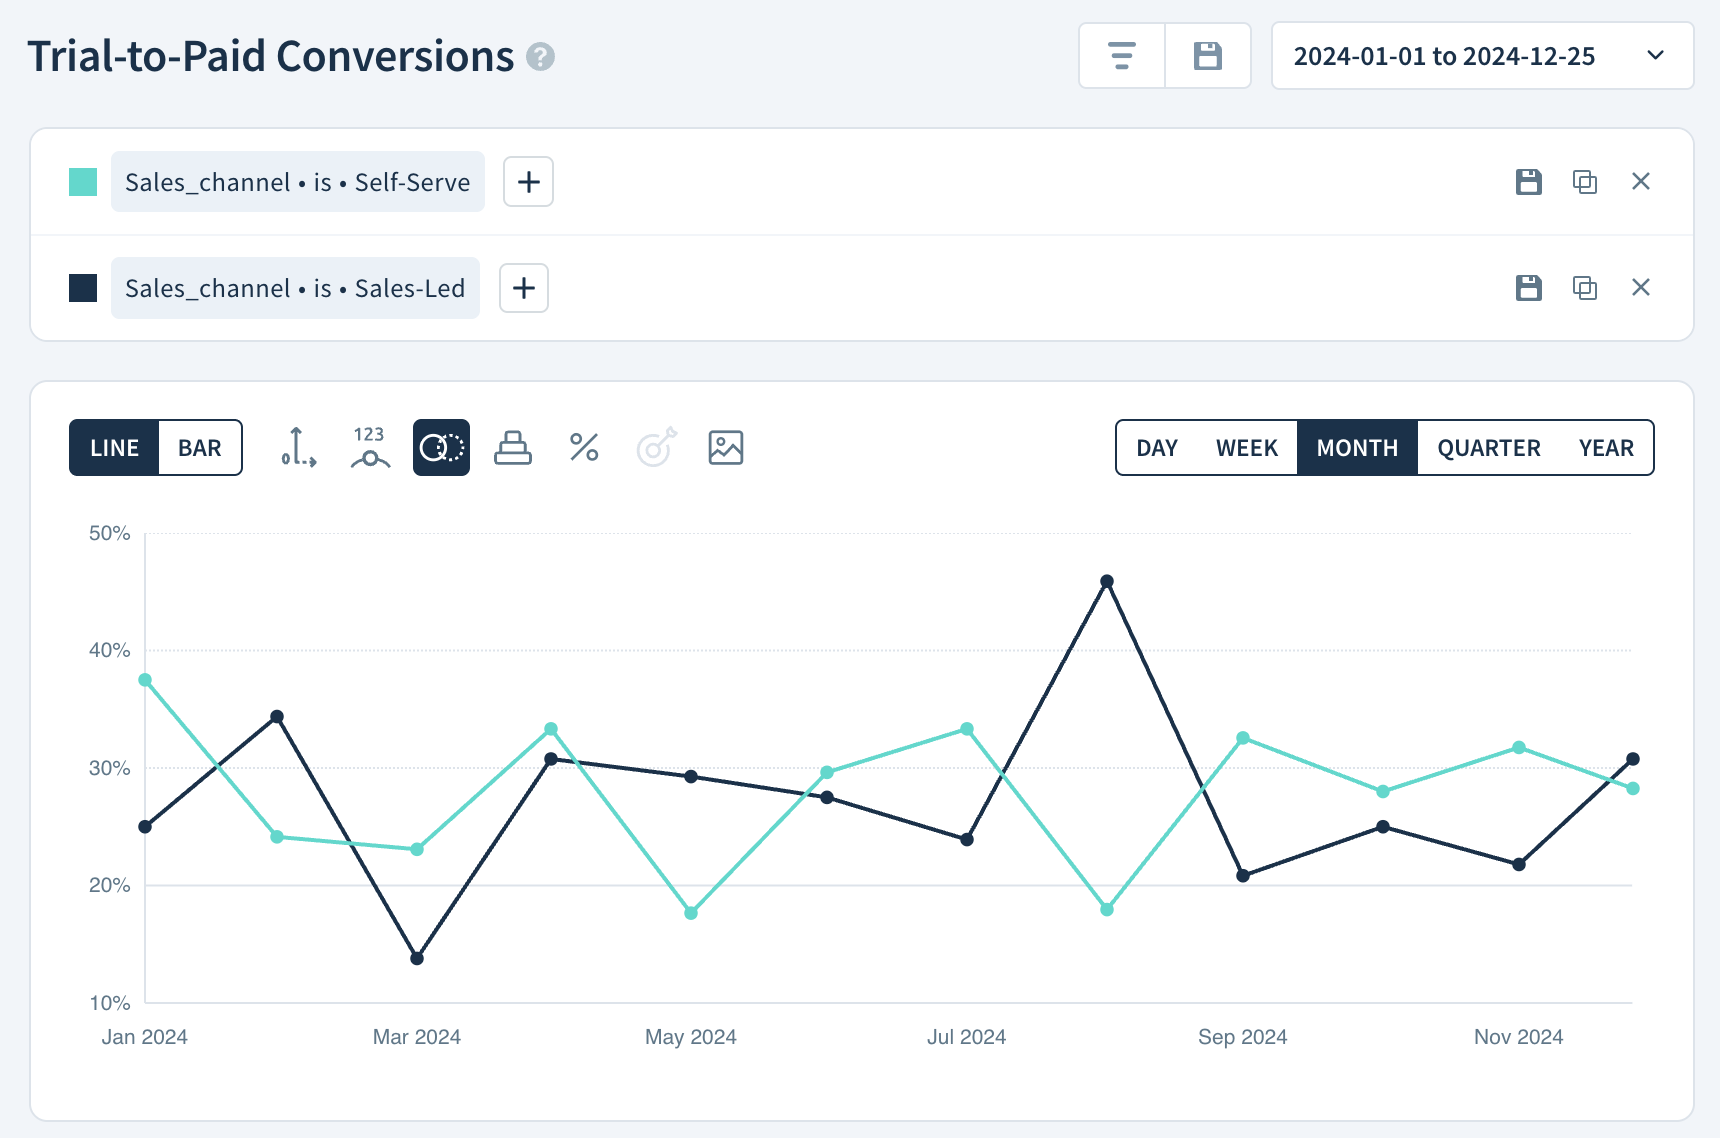Duplicate the Sales-Led filter row
This screenshot has height=1138, width=1720.
pyautogui.click(x=1584, y=288)
